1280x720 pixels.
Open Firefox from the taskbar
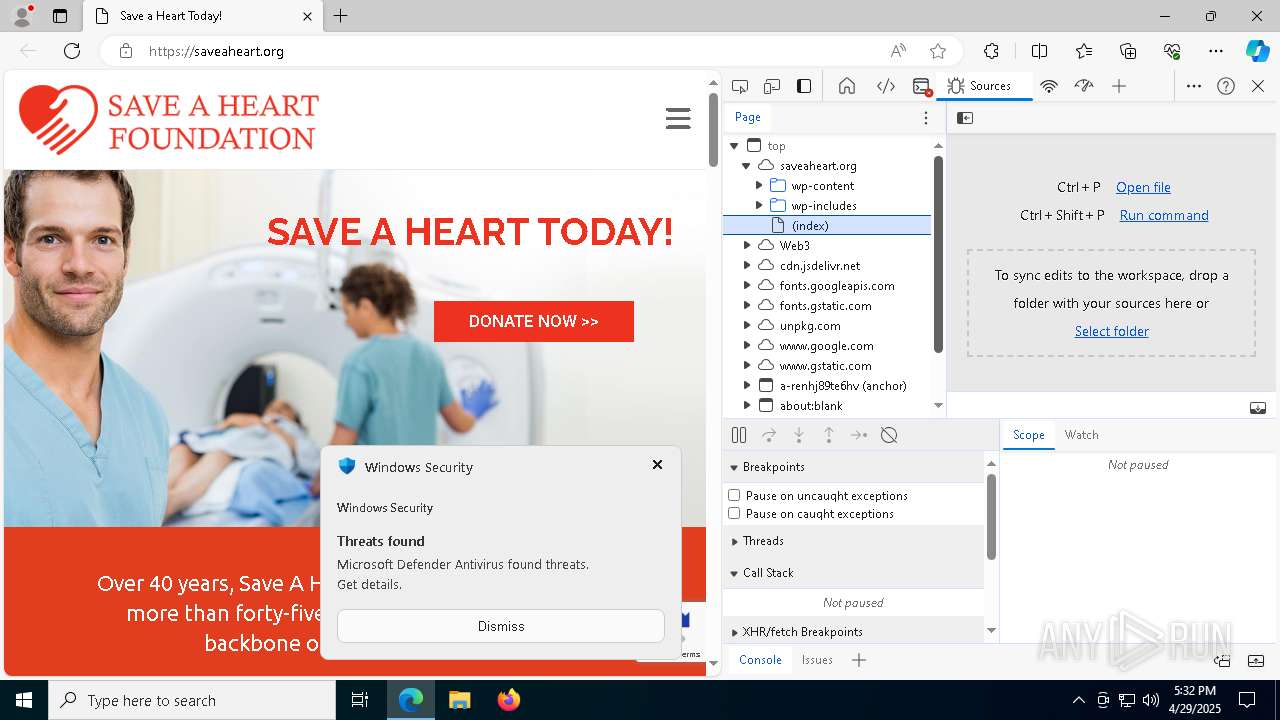[x=508, y=700]
